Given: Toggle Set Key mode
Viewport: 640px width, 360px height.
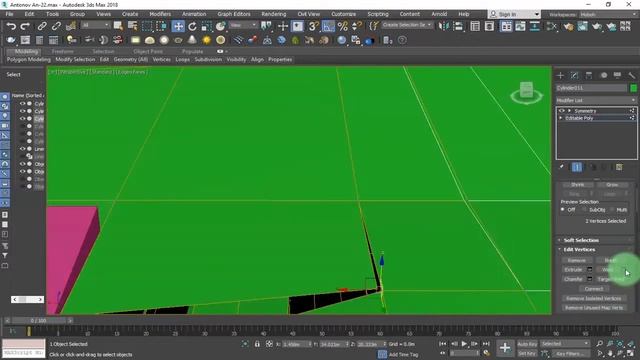Looking at the screenshot, I should (x=527, y=353).
